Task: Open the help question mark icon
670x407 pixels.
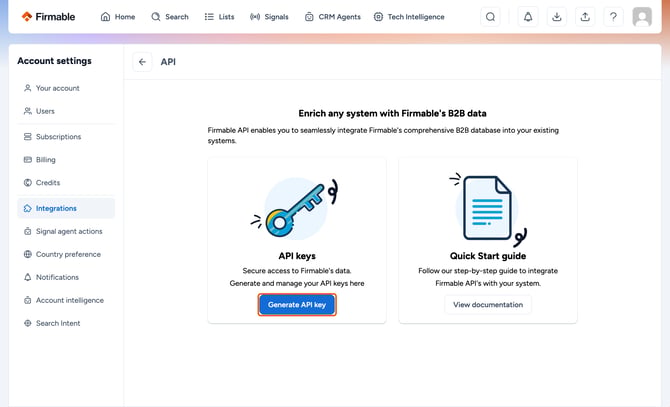Action: pos(613,17)
